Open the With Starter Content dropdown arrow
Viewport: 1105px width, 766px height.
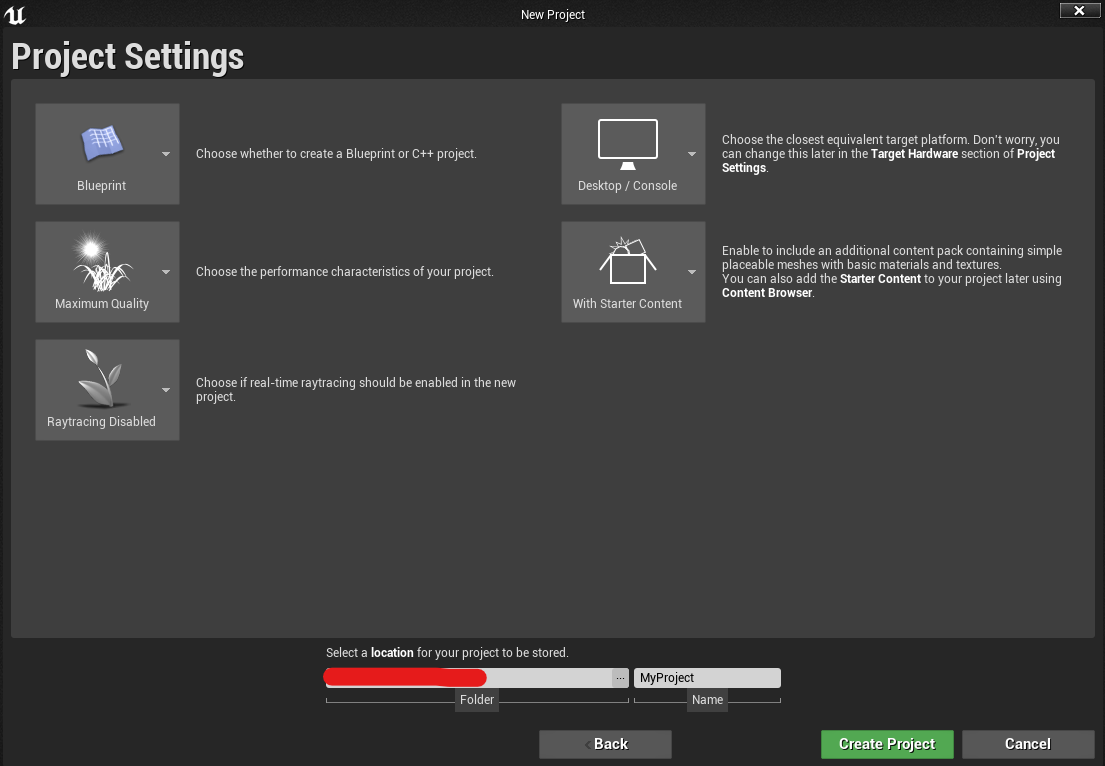(x=691, y=272)
